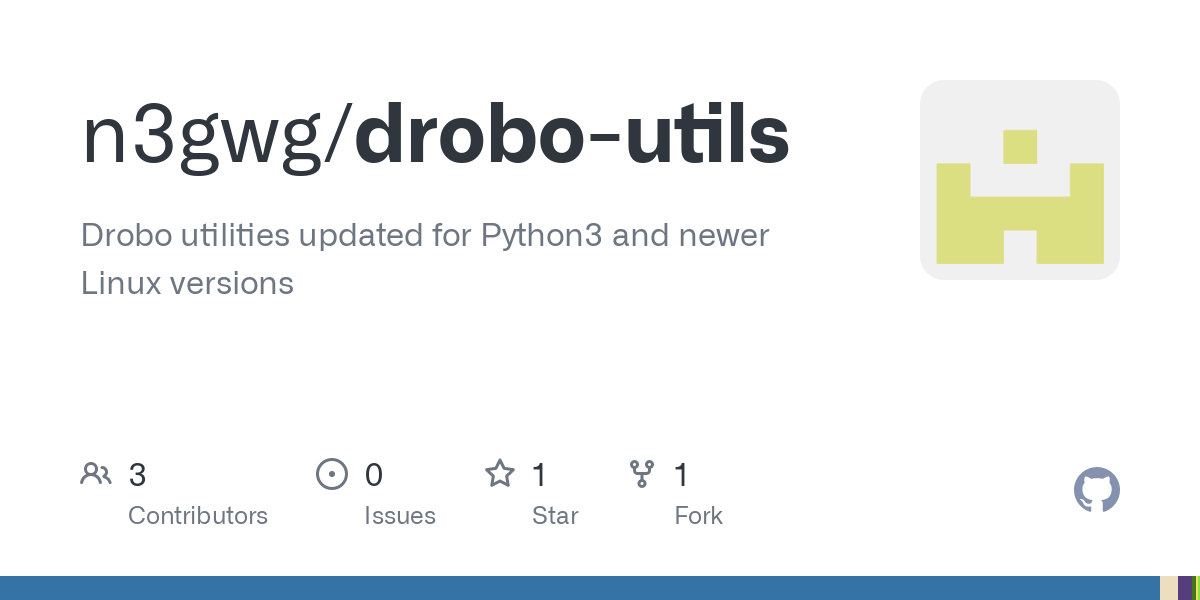Click the purple segment of language bar
1200x600 pixels.
[x=1185, y=588]
